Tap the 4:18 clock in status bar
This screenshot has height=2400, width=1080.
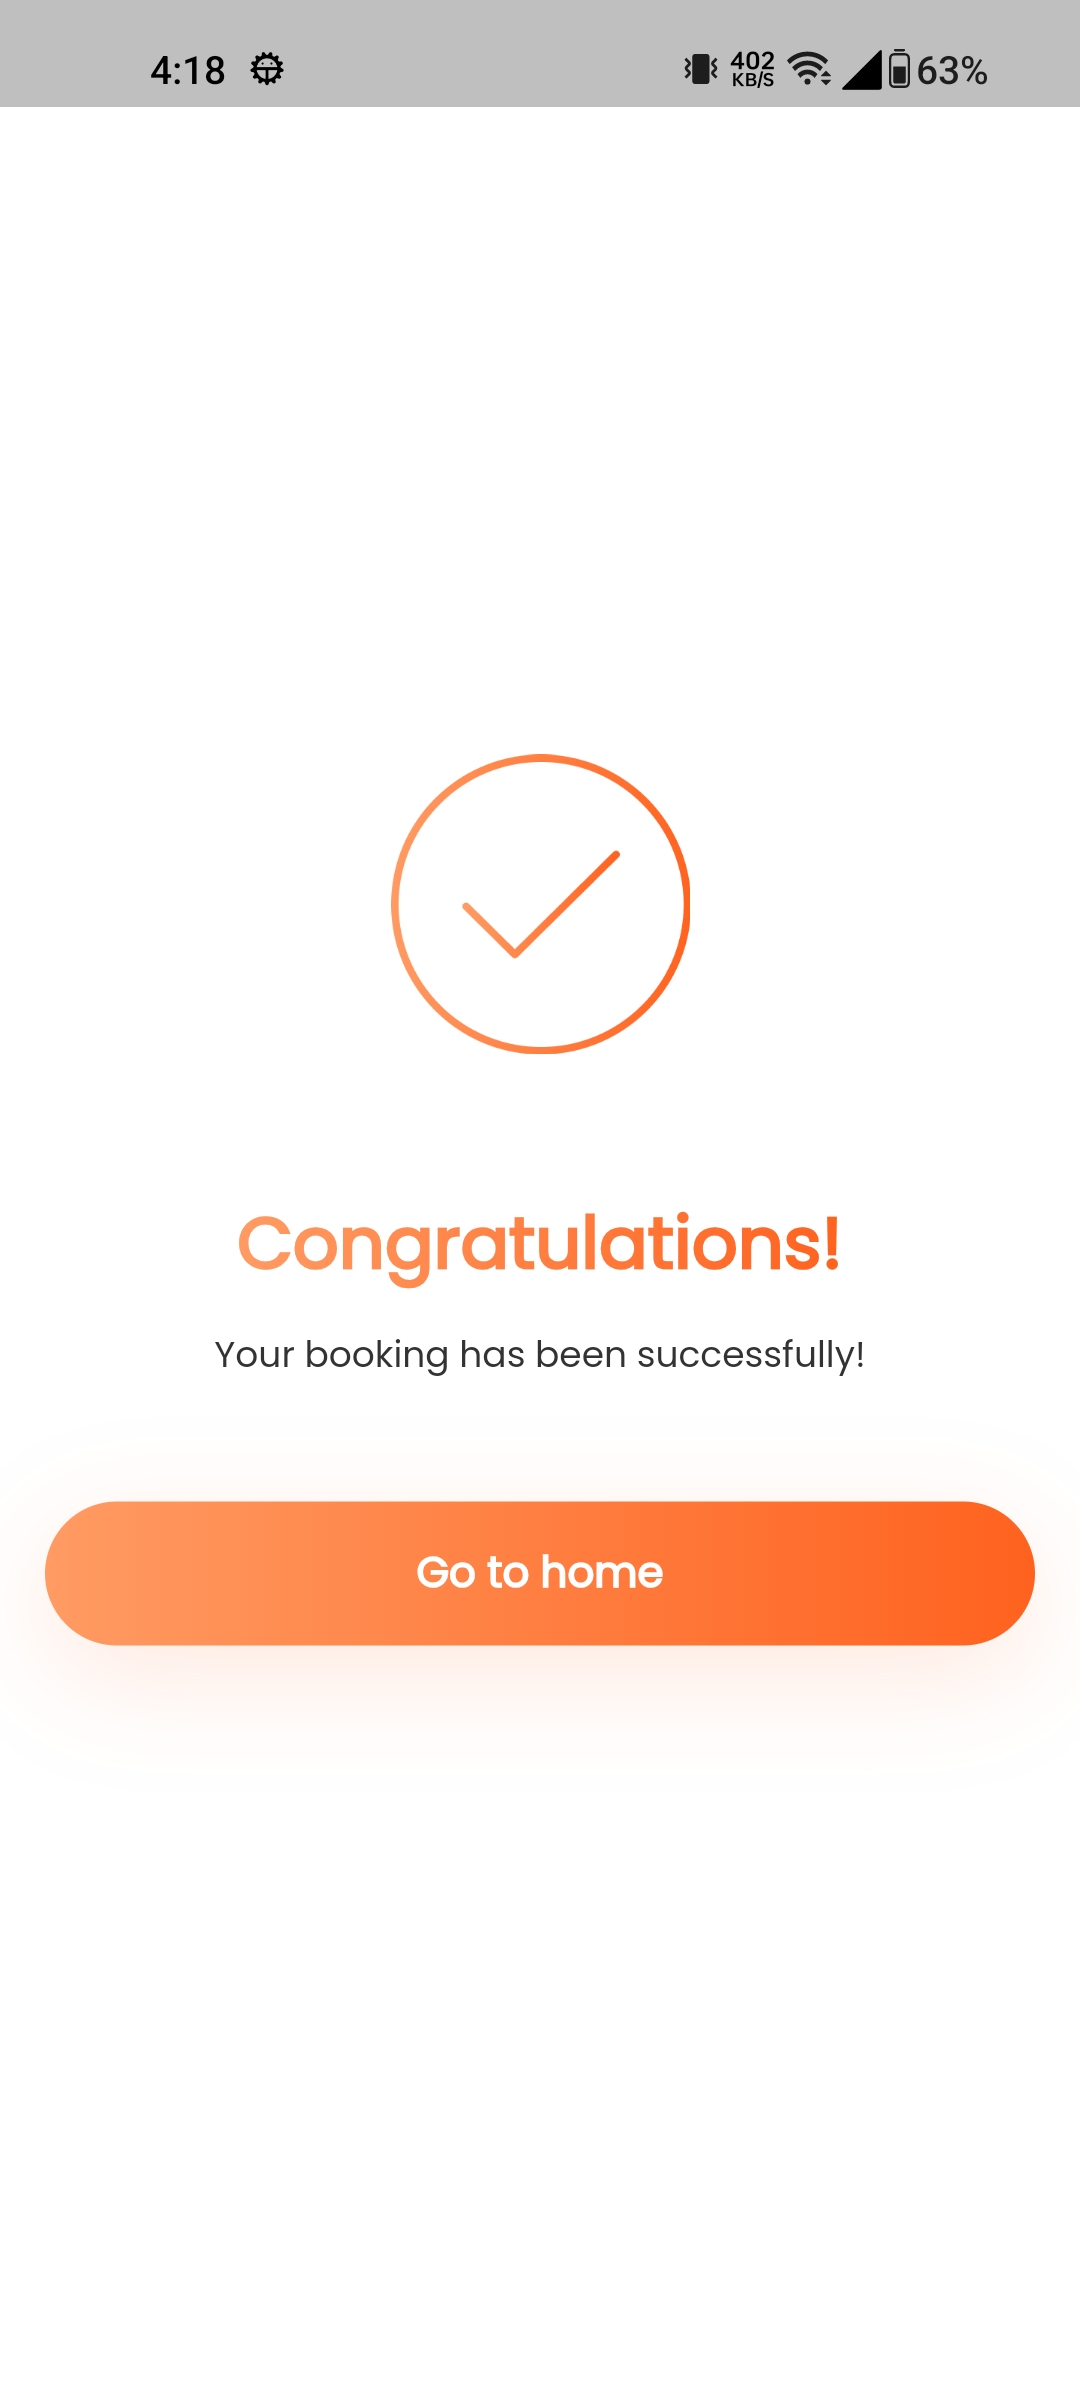point(188,71)
